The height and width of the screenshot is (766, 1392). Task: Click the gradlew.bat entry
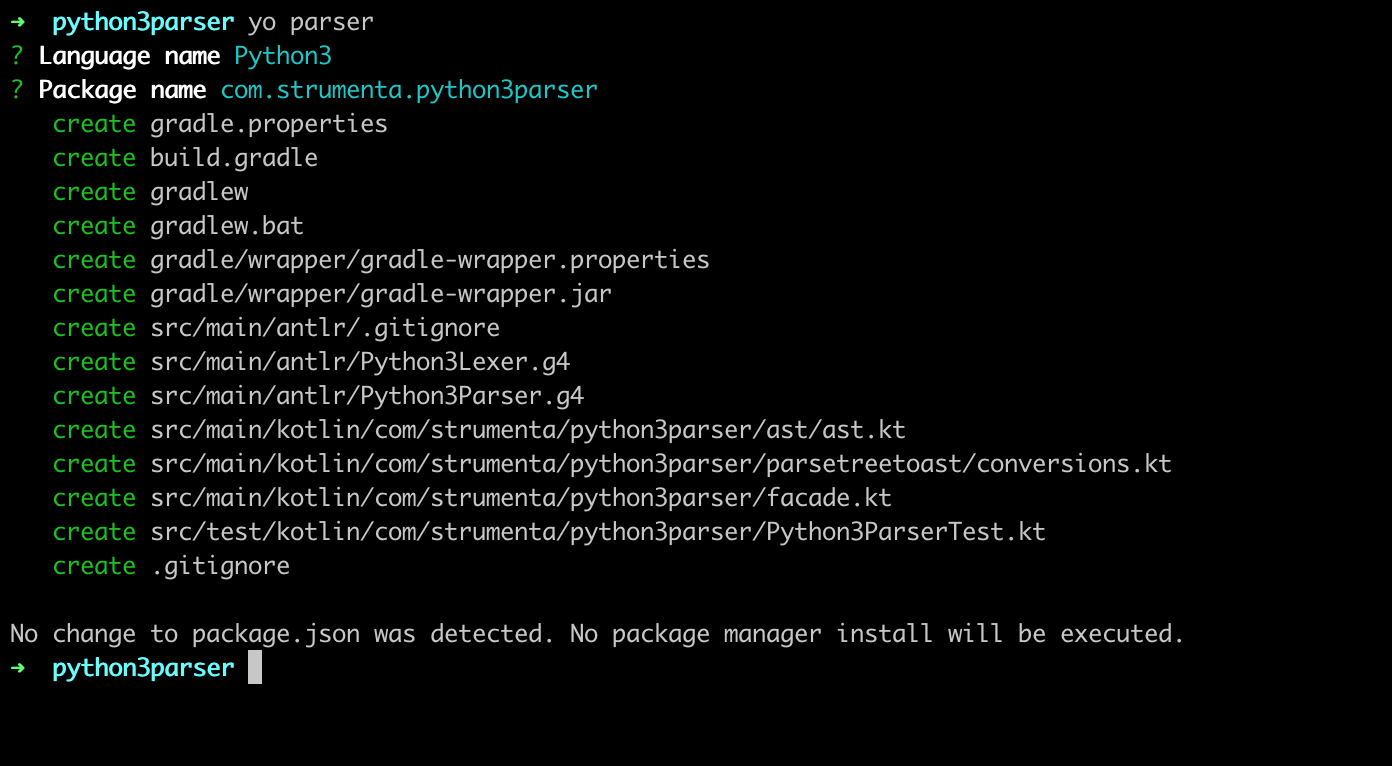point(227,226)
